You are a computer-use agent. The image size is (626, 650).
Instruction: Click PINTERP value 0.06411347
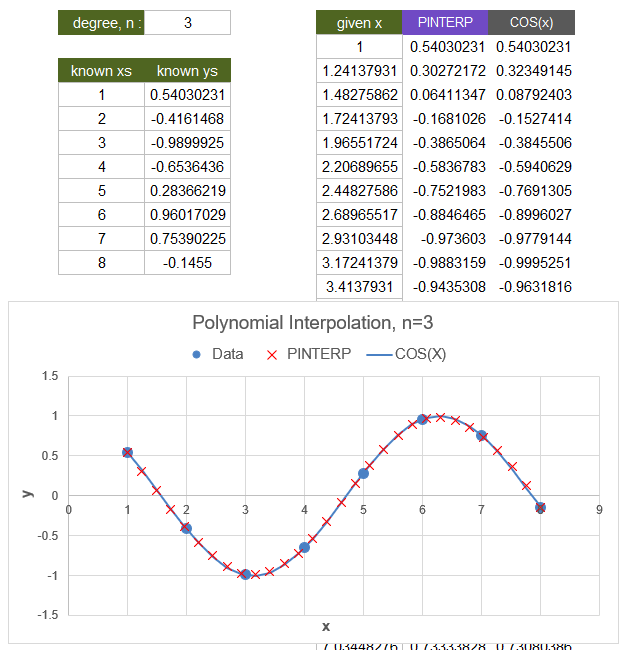click(x=447, y=95)
